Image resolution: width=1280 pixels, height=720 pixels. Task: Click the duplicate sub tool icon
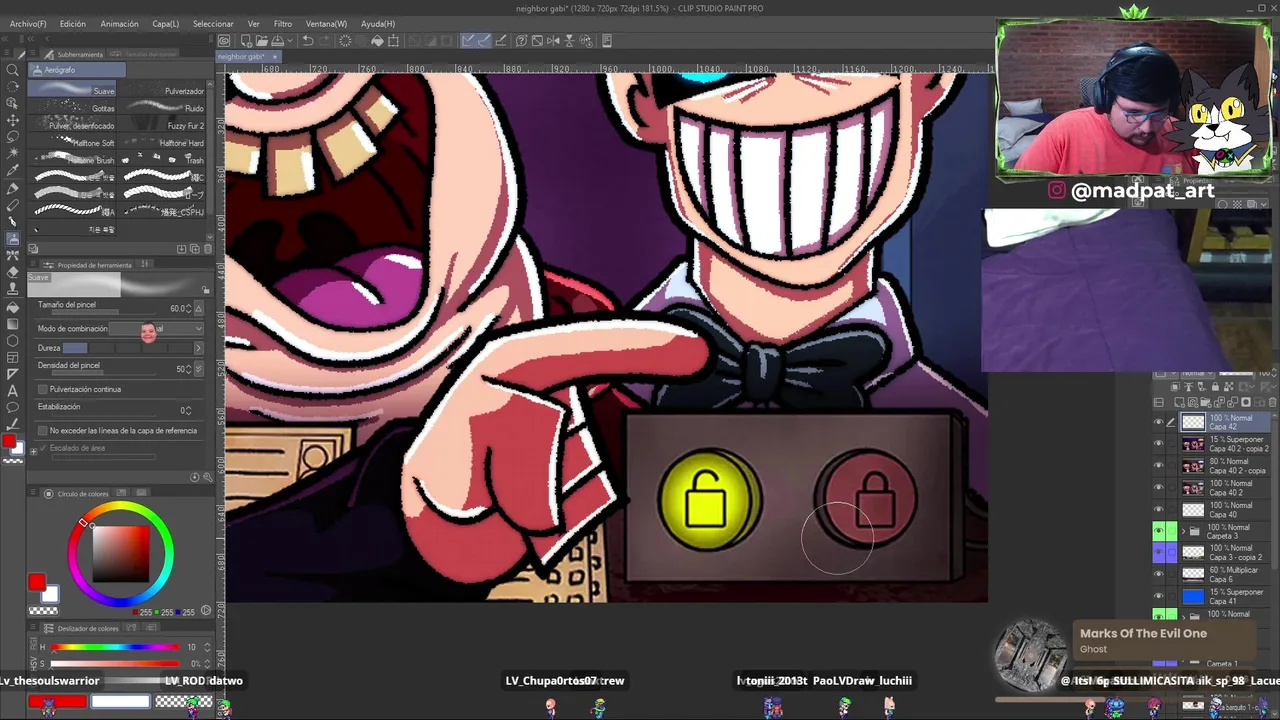(x=194, y=249)
